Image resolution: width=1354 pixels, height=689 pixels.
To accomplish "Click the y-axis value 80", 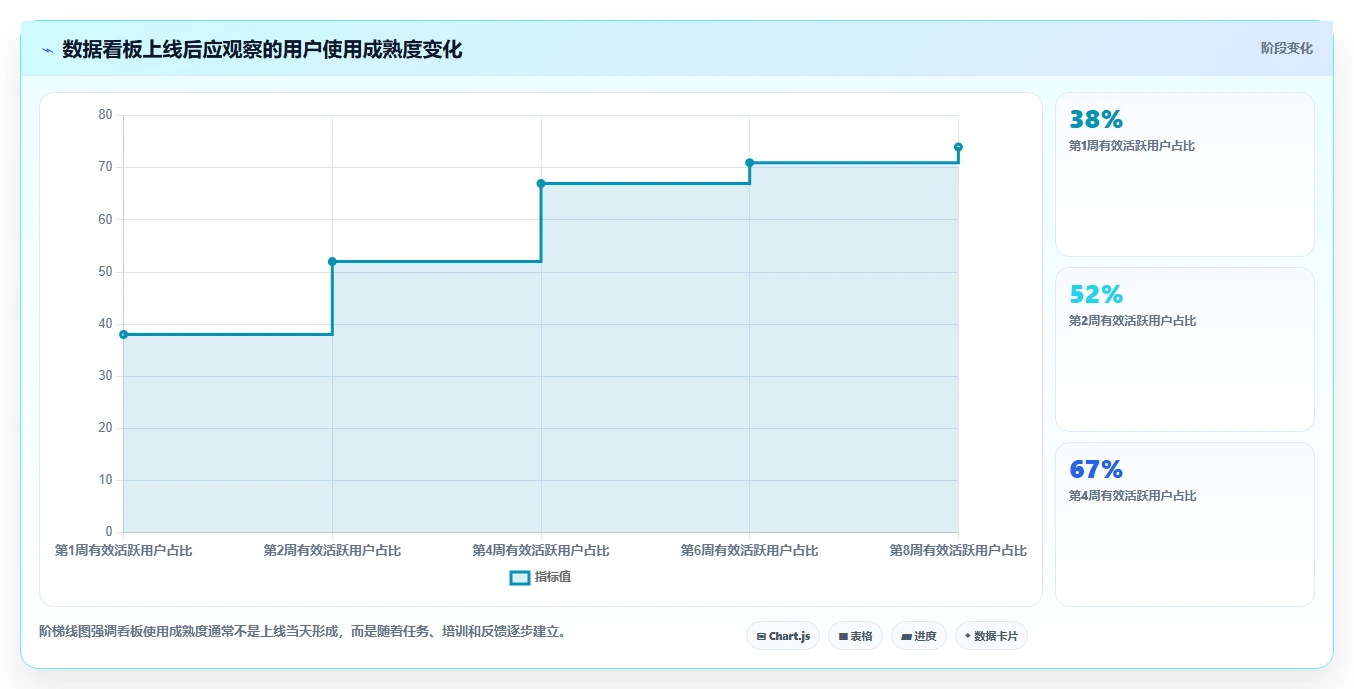I will pyautogui.click(x=106, y=115).
